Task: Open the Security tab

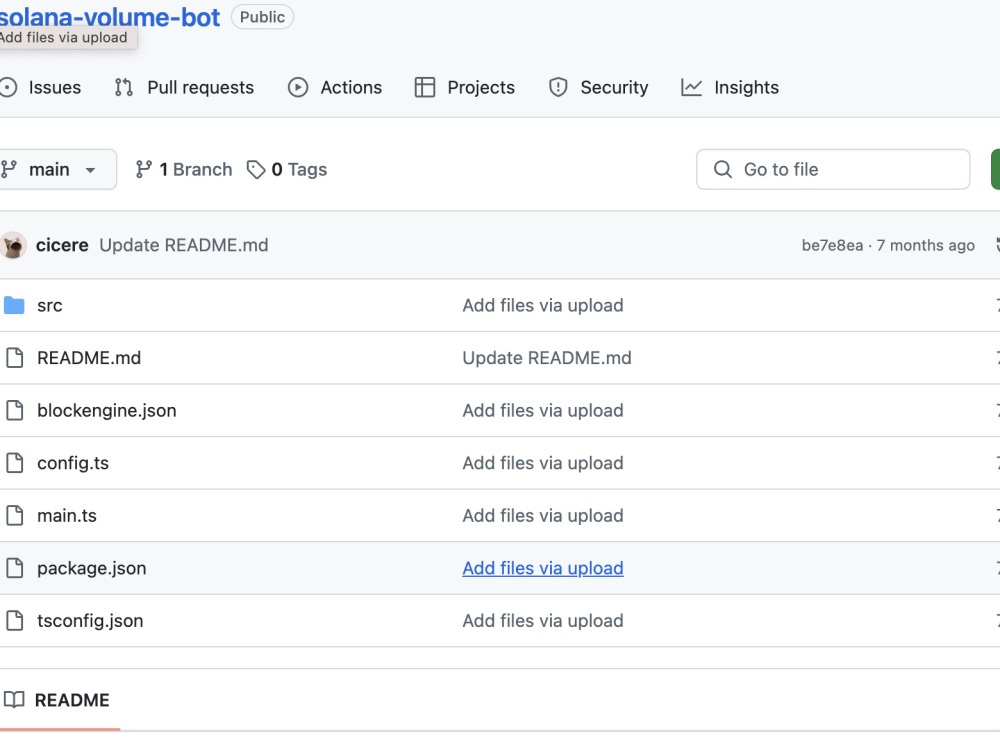Action: (598, 87)
